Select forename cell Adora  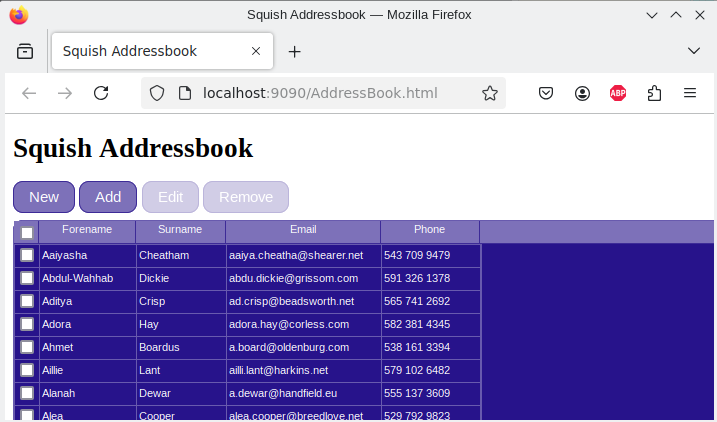[x=88, y=325]
